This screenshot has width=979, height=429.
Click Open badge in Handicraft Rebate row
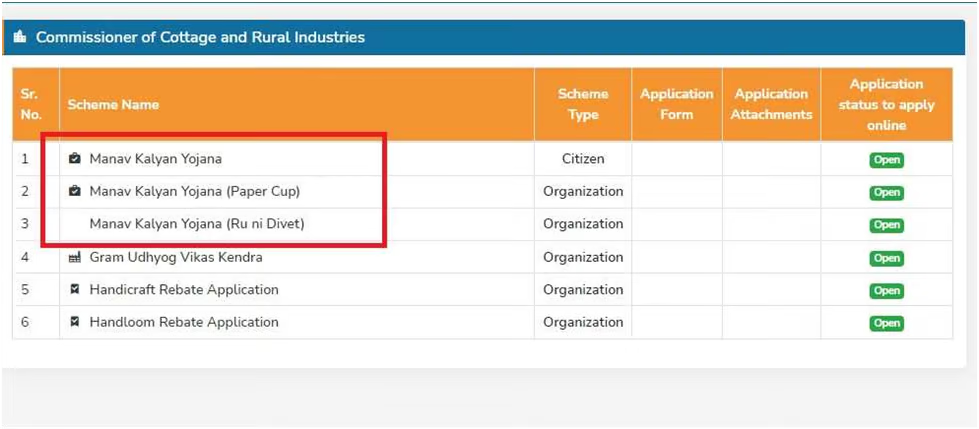point(887,290)
